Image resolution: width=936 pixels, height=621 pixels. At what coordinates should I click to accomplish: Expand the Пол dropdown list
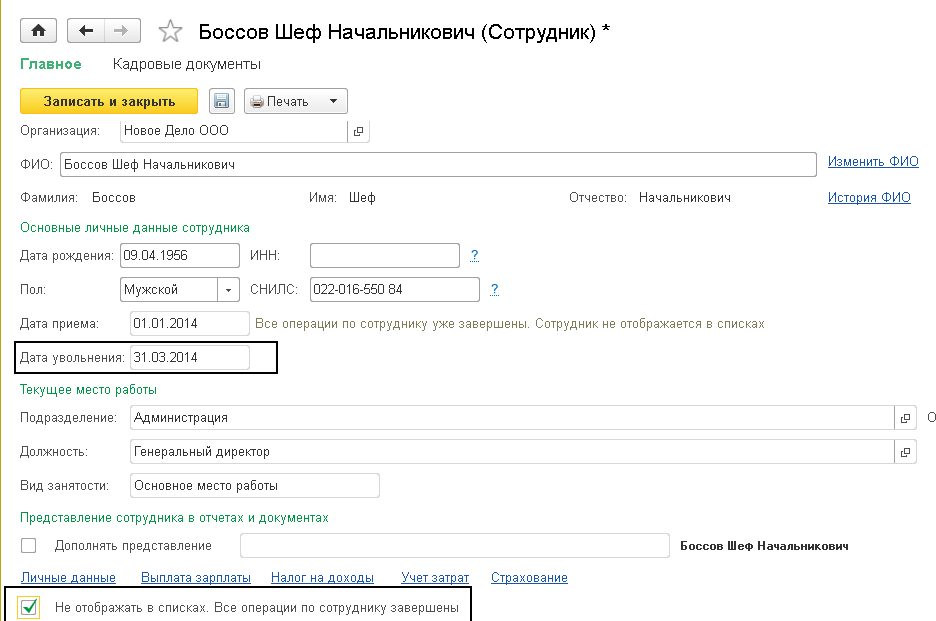click(x=229, y=290)
